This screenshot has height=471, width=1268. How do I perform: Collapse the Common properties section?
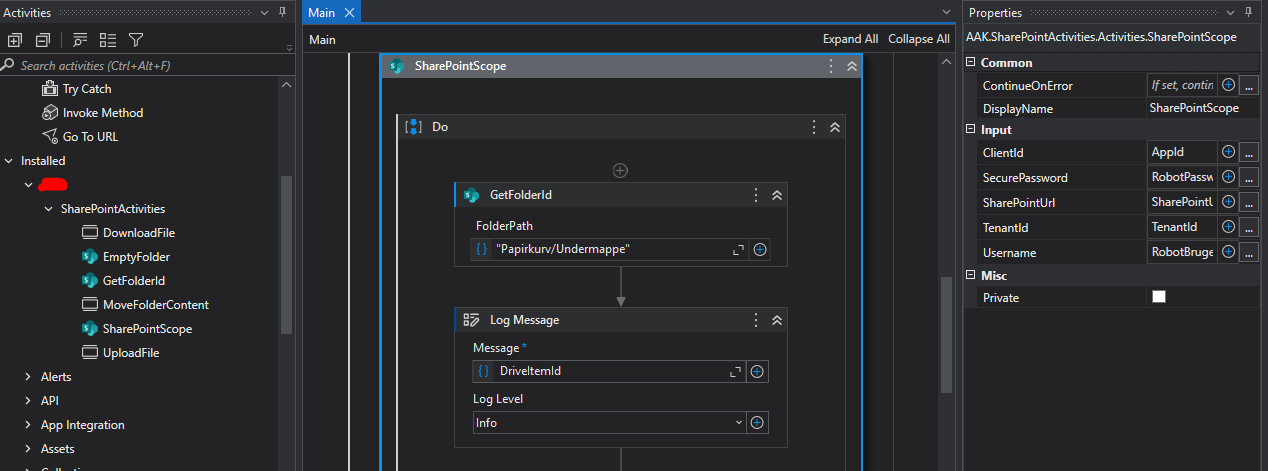(970, 63)
